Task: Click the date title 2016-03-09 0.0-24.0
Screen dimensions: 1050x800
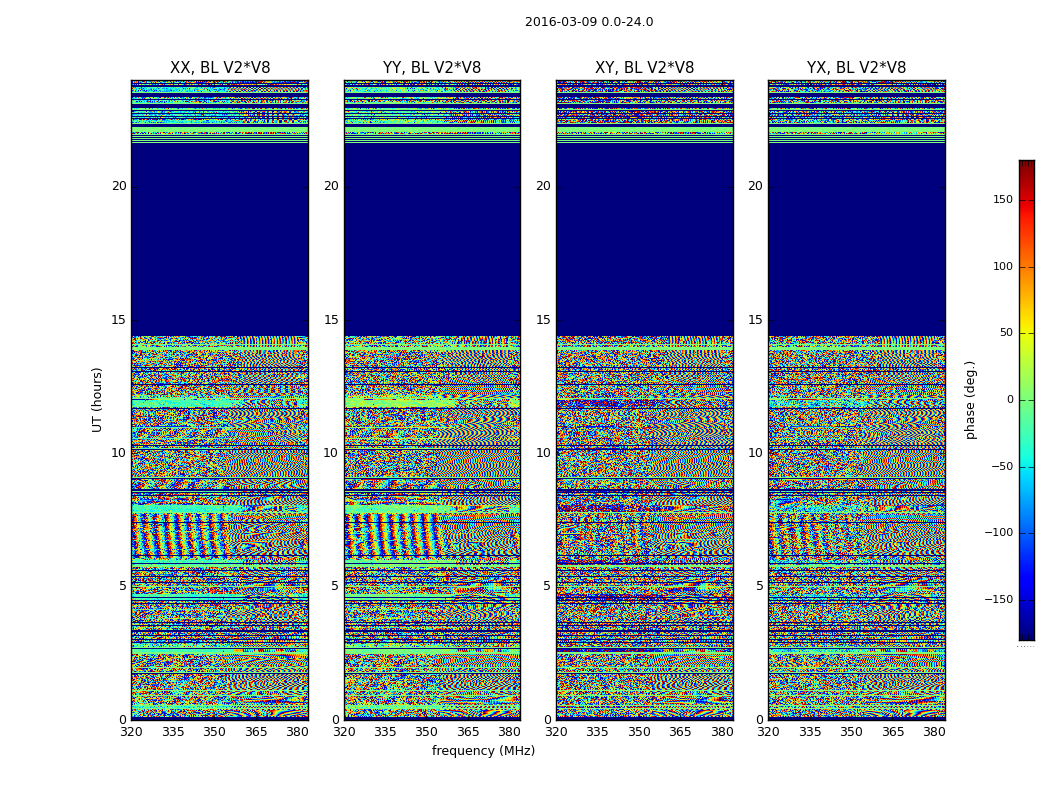Action: 589,22
